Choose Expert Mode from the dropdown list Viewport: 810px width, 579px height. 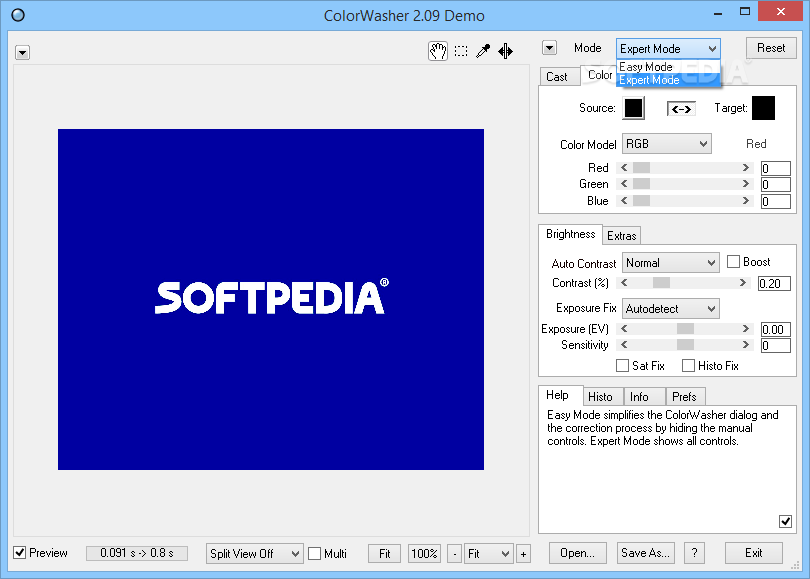(x=668, y=80)
